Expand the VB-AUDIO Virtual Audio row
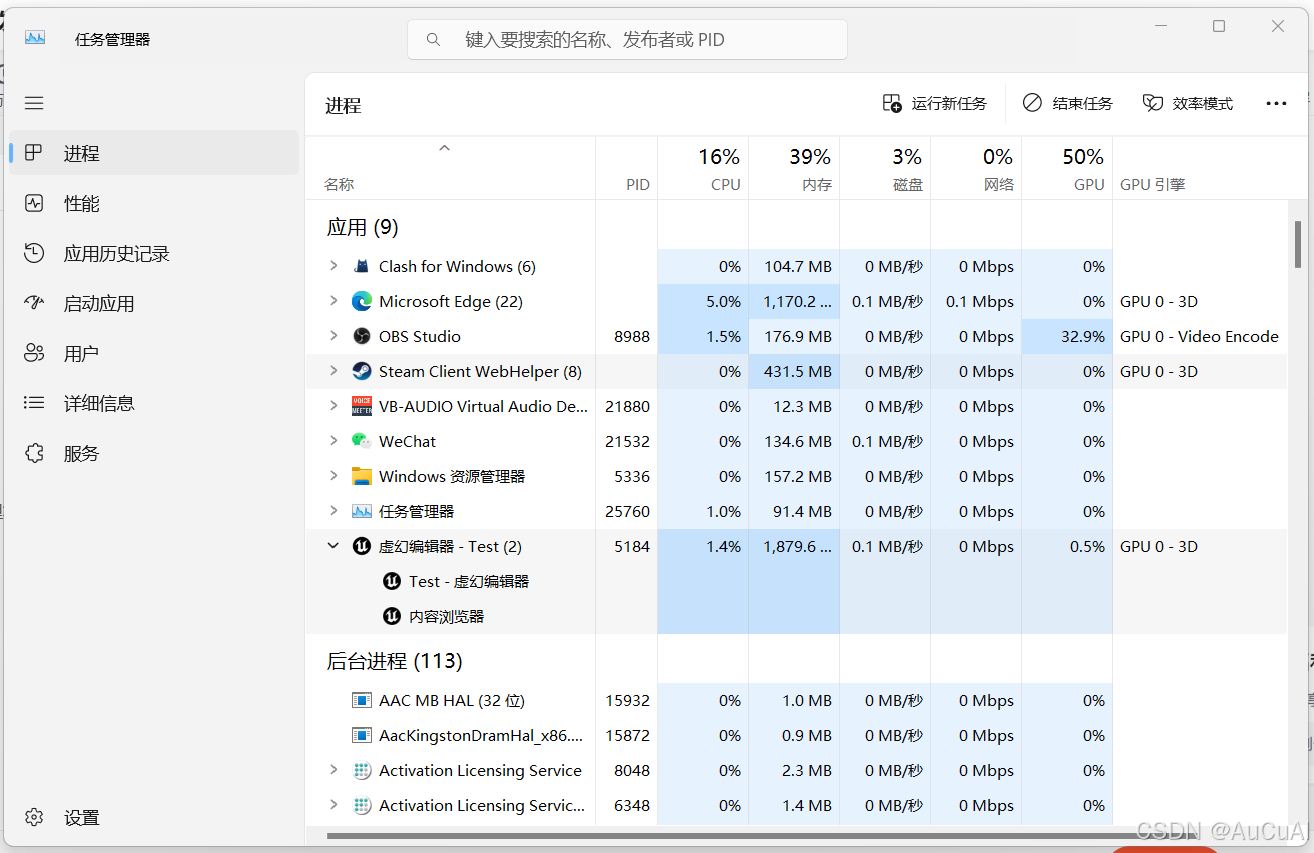The width and height of the screenshot is (1314, 853). click(x=333, y=406)
